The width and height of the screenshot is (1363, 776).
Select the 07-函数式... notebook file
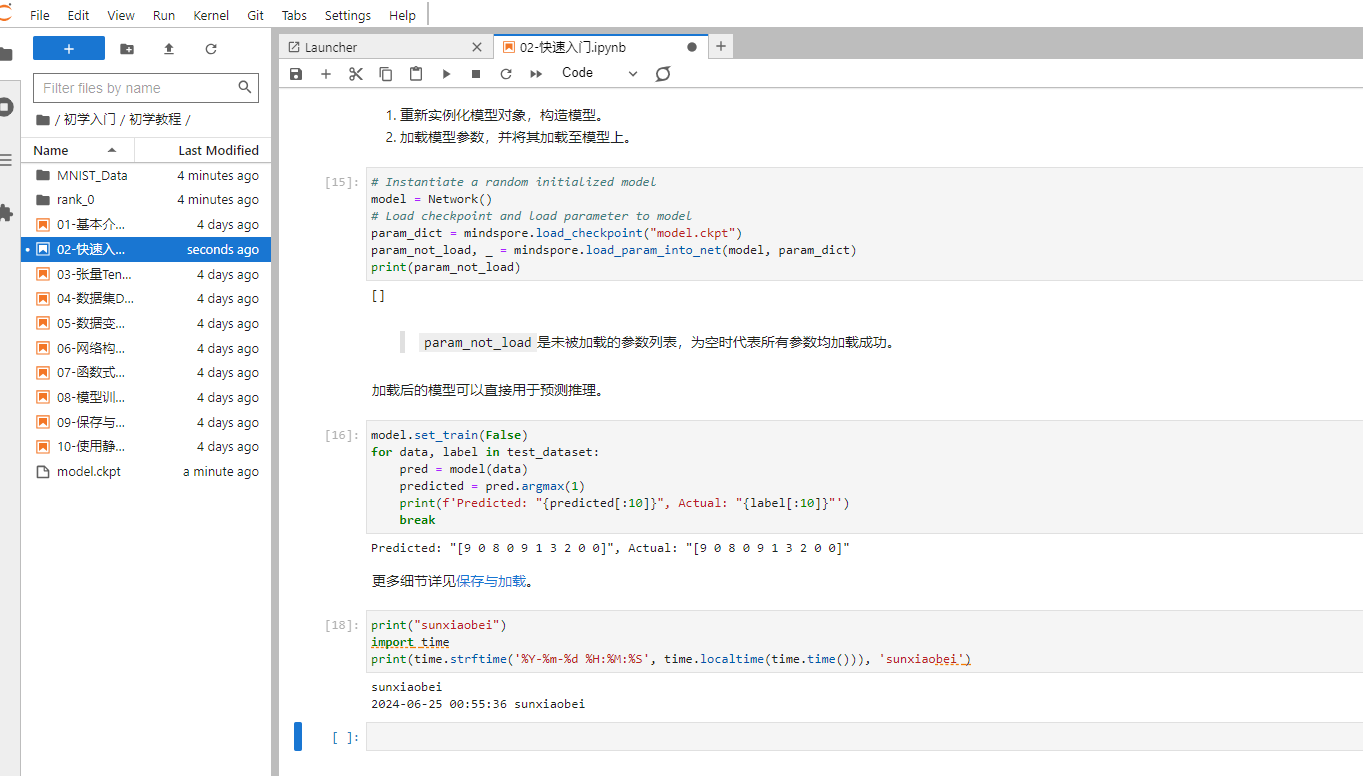(x=146, y=373)
